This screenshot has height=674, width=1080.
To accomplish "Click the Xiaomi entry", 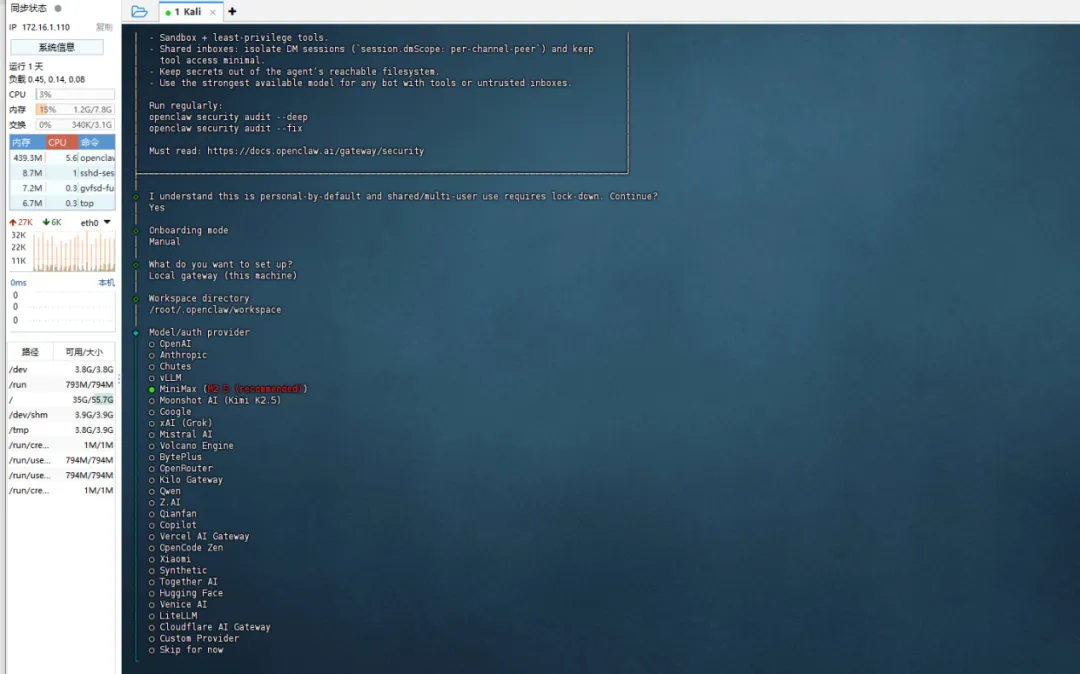I will [170, 559].
